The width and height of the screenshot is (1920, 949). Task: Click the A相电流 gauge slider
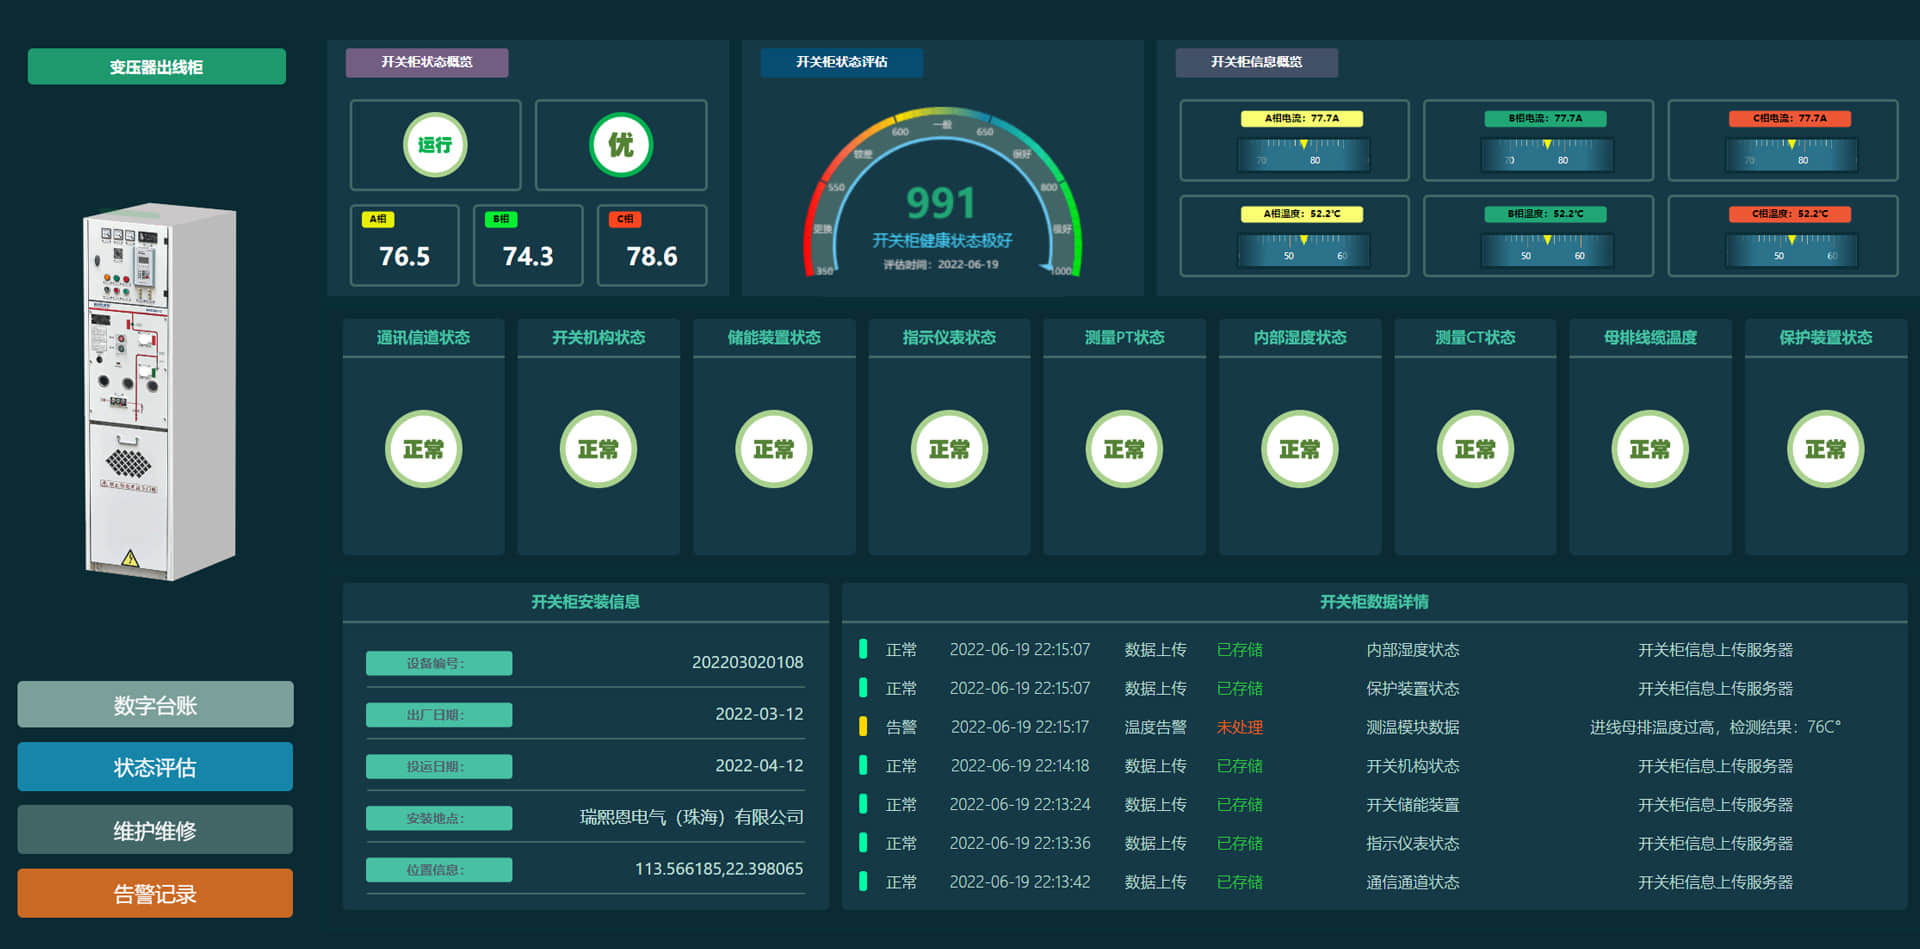[x=1303, y=155]
